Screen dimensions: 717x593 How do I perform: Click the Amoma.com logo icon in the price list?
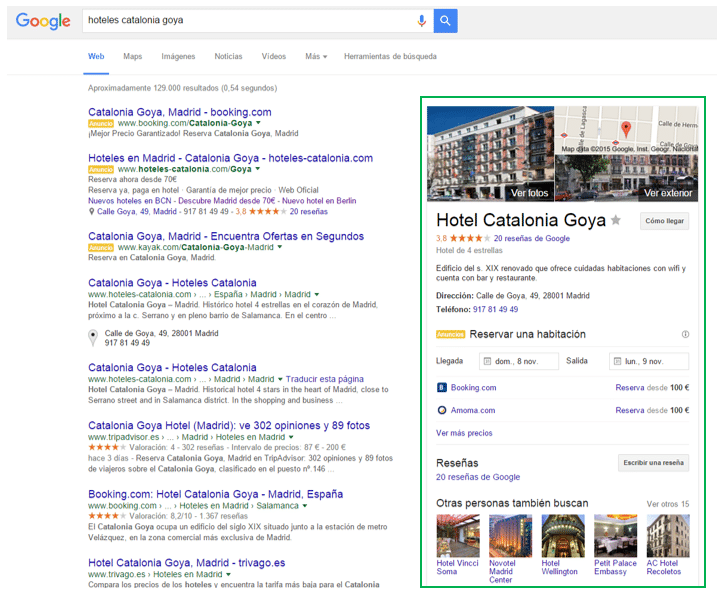pyautogui.click(x=442, y=410)
